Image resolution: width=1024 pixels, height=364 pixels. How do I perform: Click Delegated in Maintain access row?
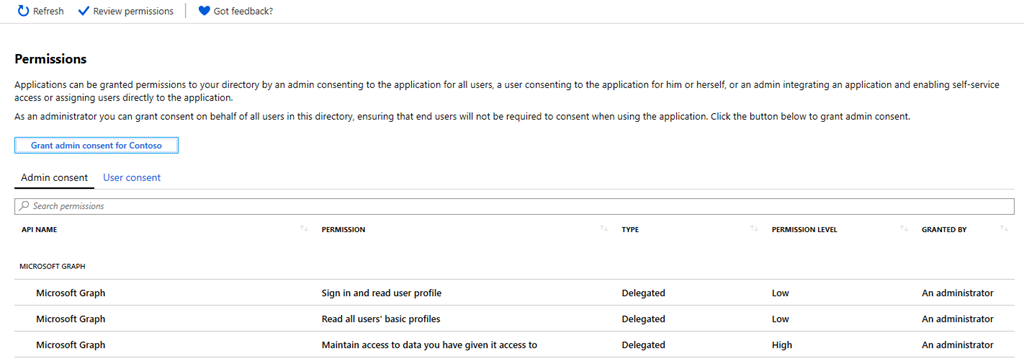tap(643, 344)
